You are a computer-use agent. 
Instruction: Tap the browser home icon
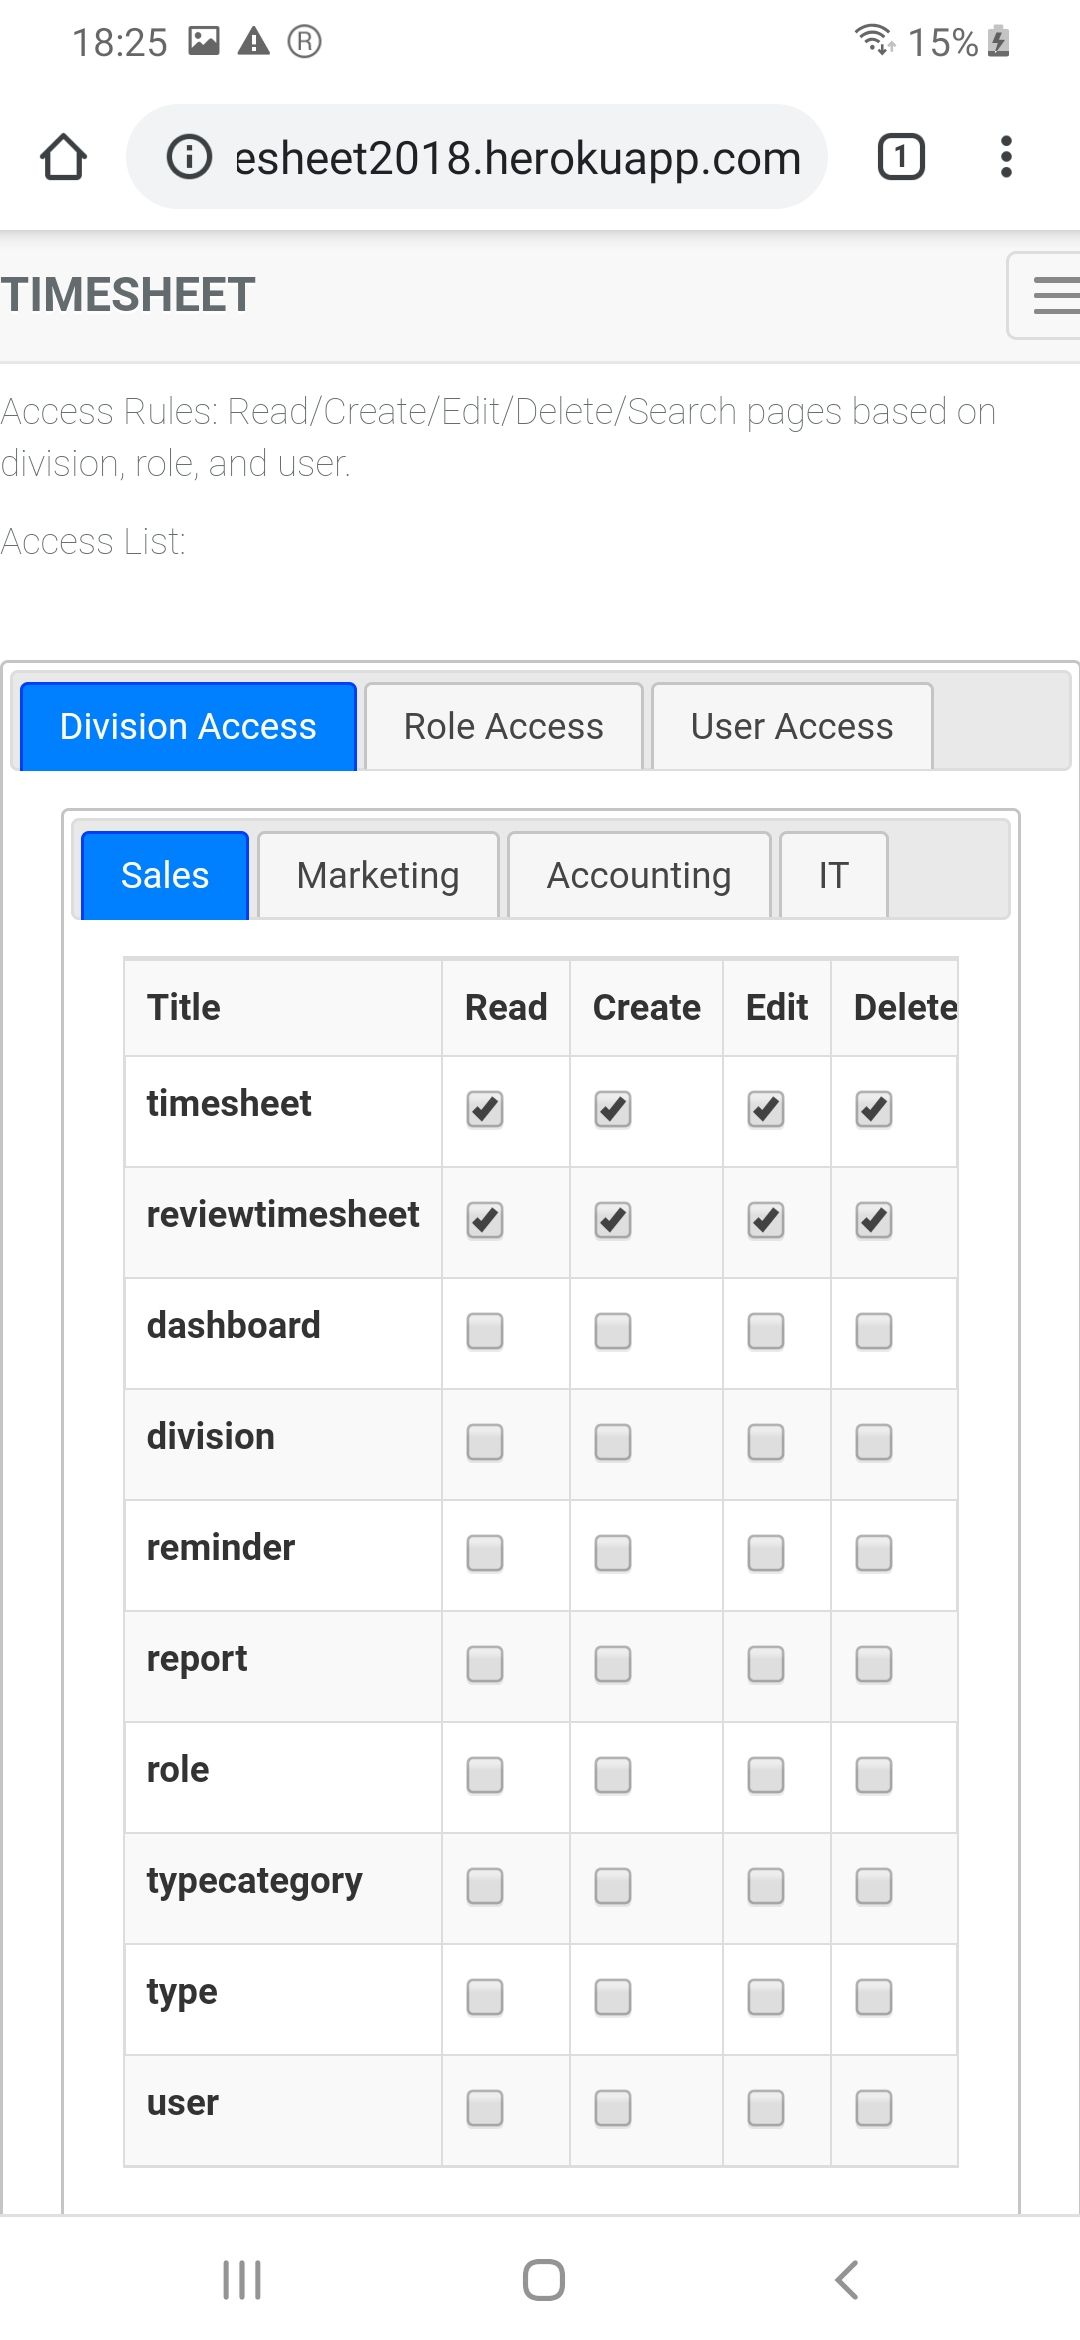point(63,157)
